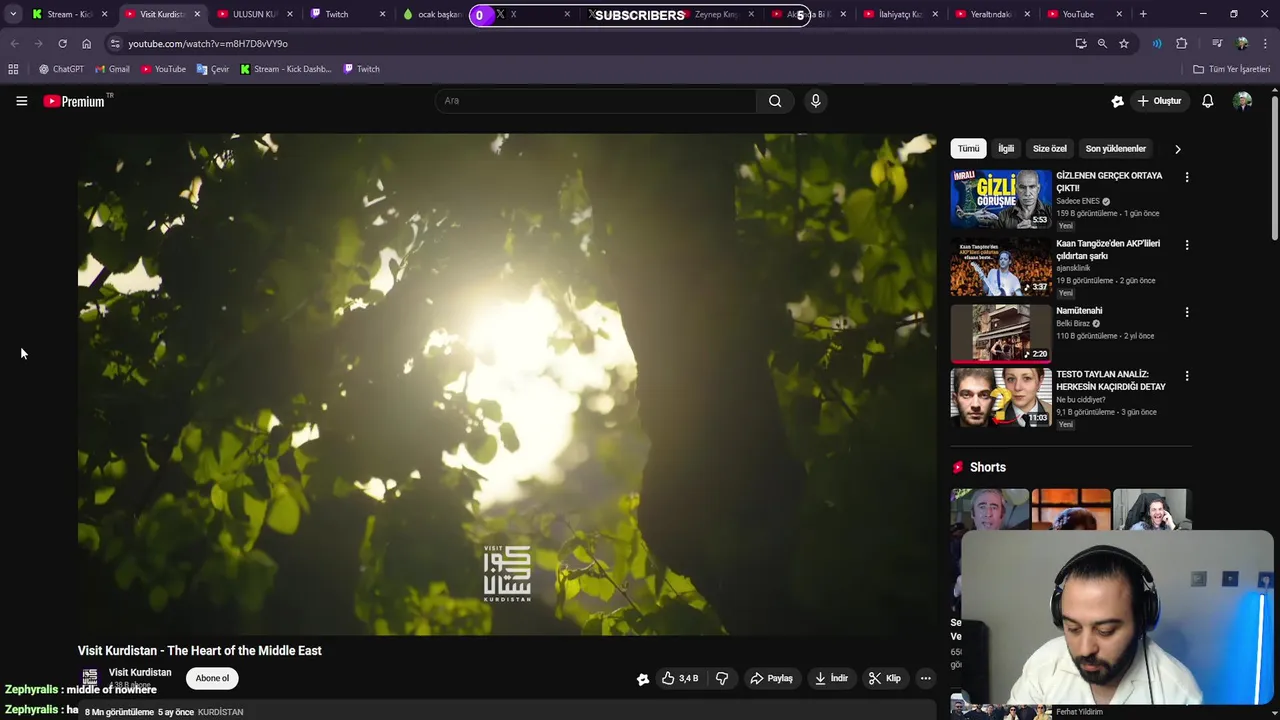Open GİZLİ GÖRÜŞME video thumbnail

tap(1000, 199)
